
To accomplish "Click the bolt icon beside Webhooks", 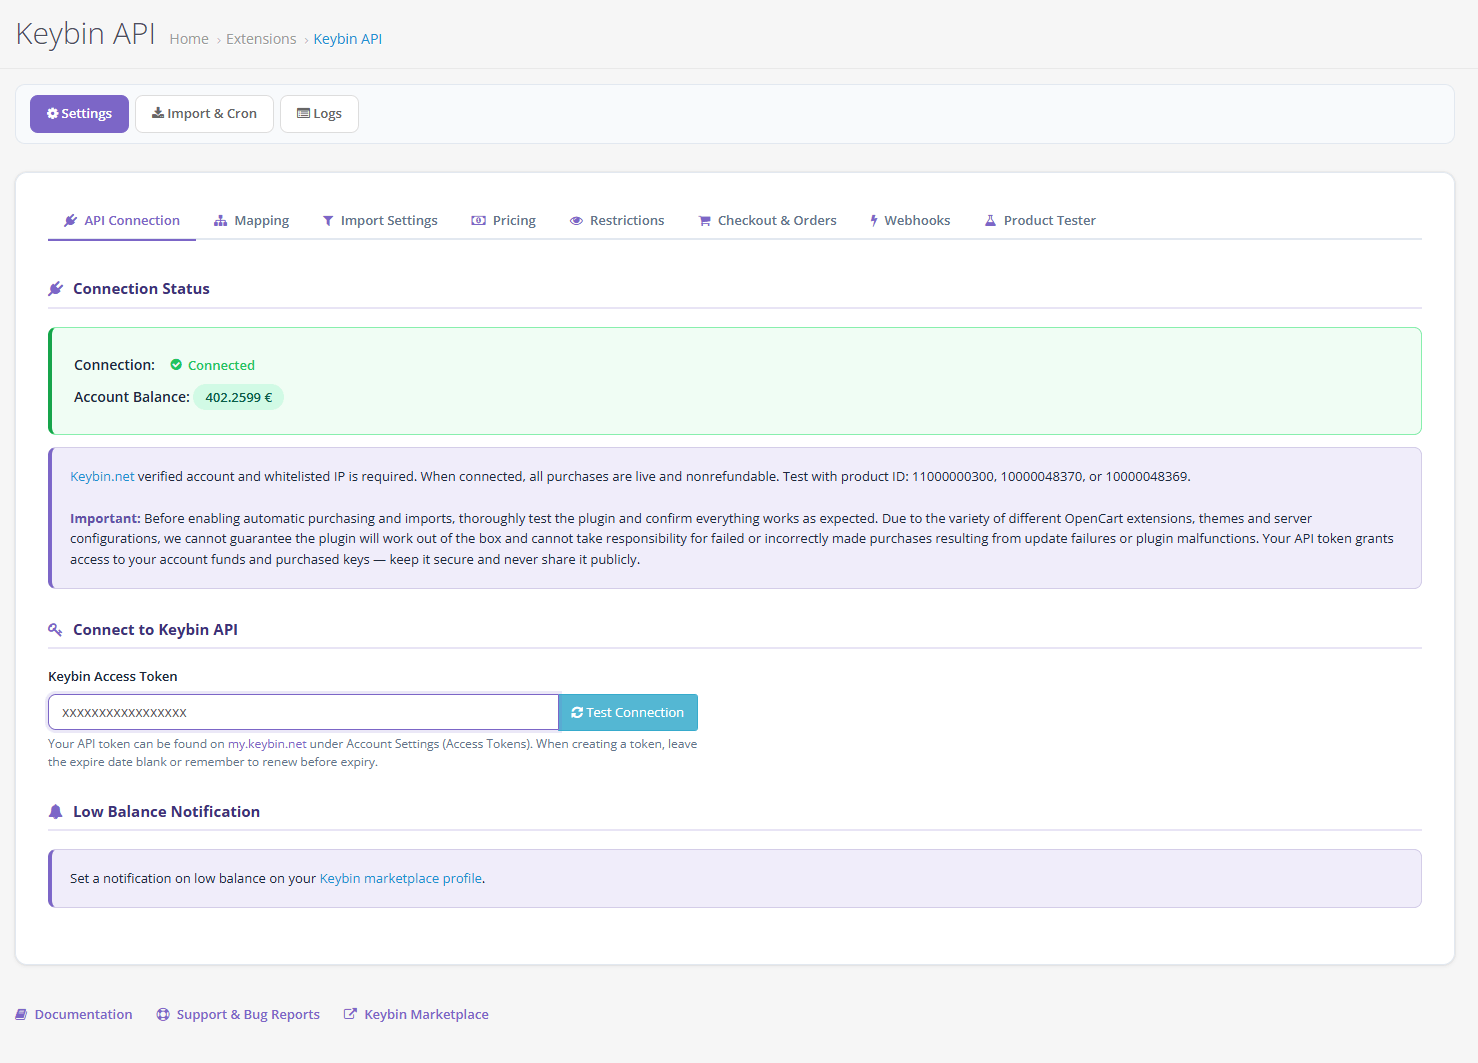I will tap(874, 221).
